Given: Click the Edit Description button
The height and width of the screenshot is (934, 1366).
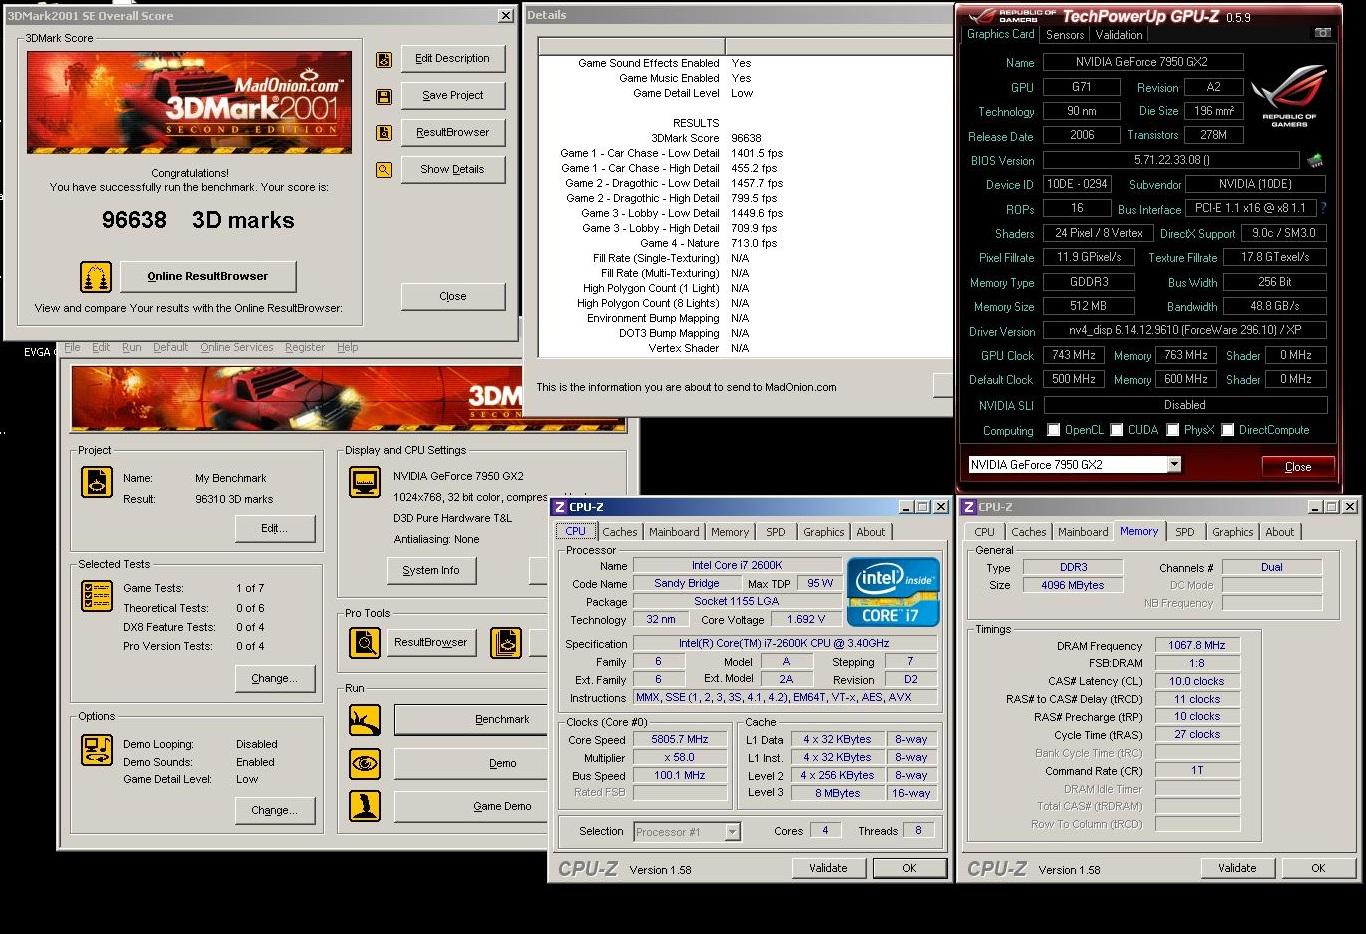Looking at the screenshot, I should click(453, 59).
